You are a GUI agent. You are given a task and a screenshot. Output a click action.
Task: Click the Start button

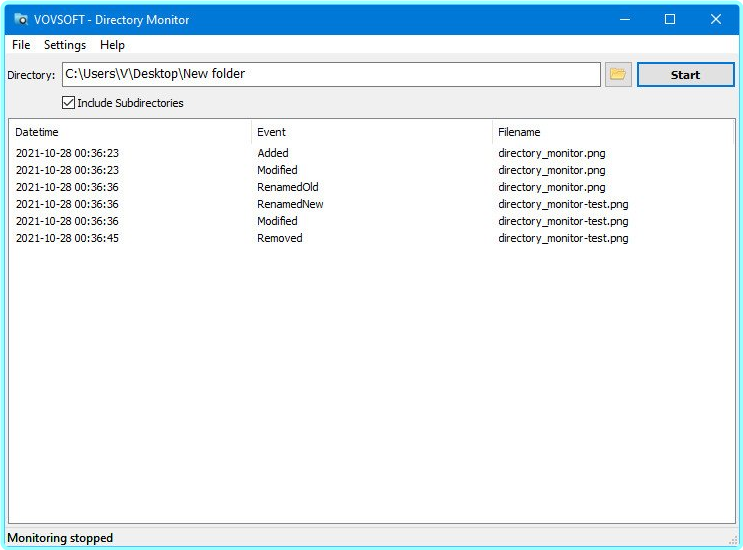tap(685, 75)
